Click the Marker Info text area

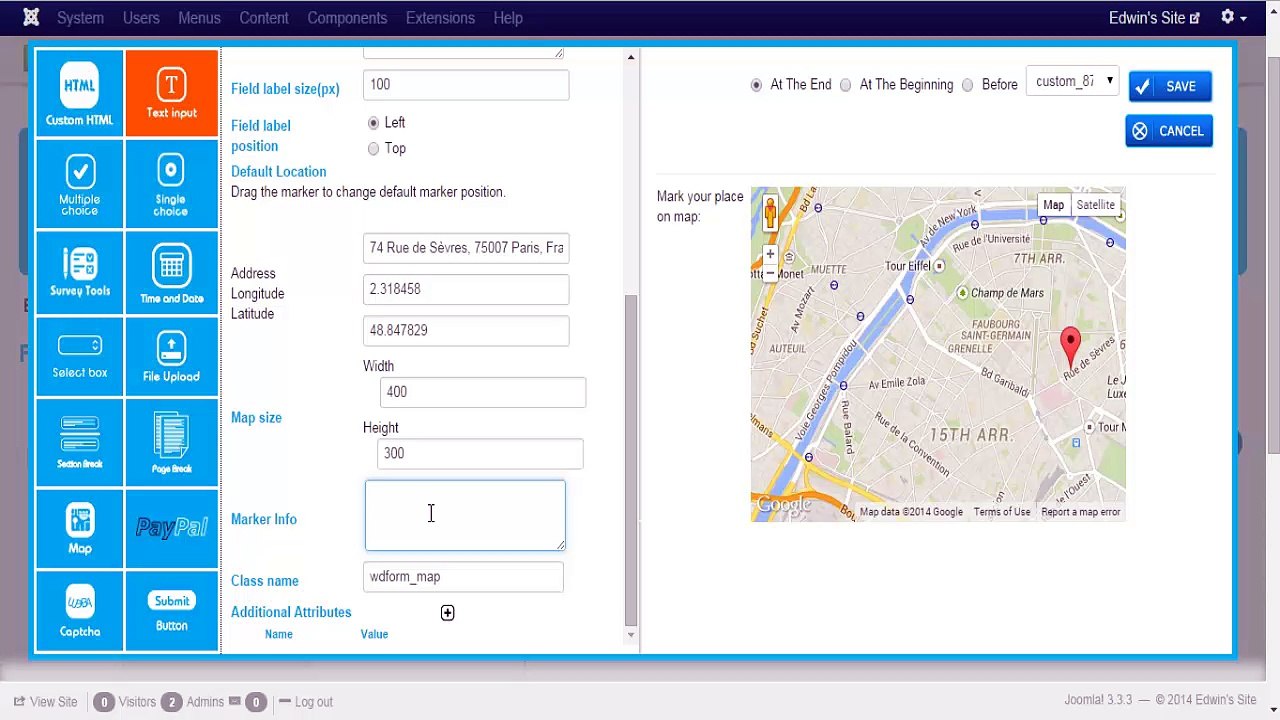click(465, 515)
